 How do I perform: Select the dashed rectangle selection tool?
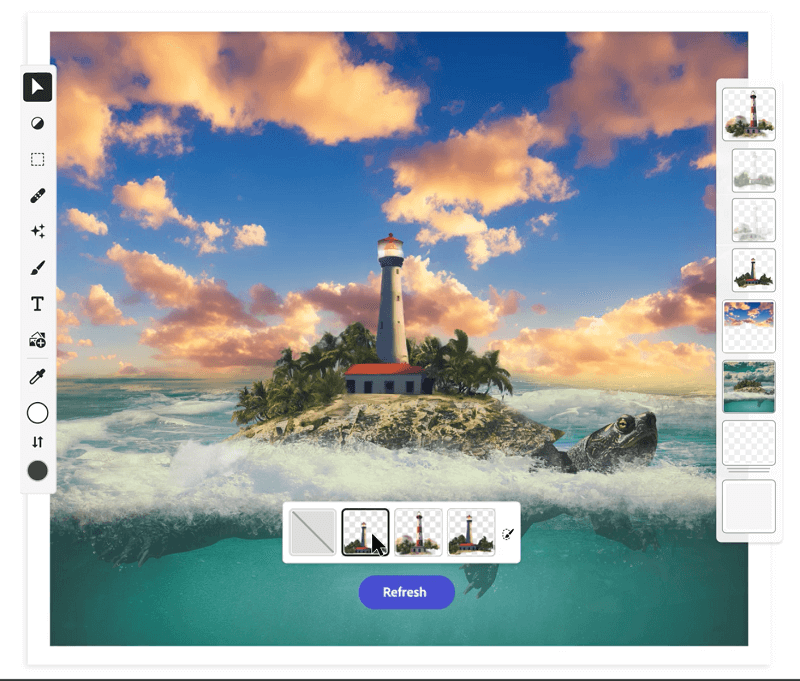37,159
